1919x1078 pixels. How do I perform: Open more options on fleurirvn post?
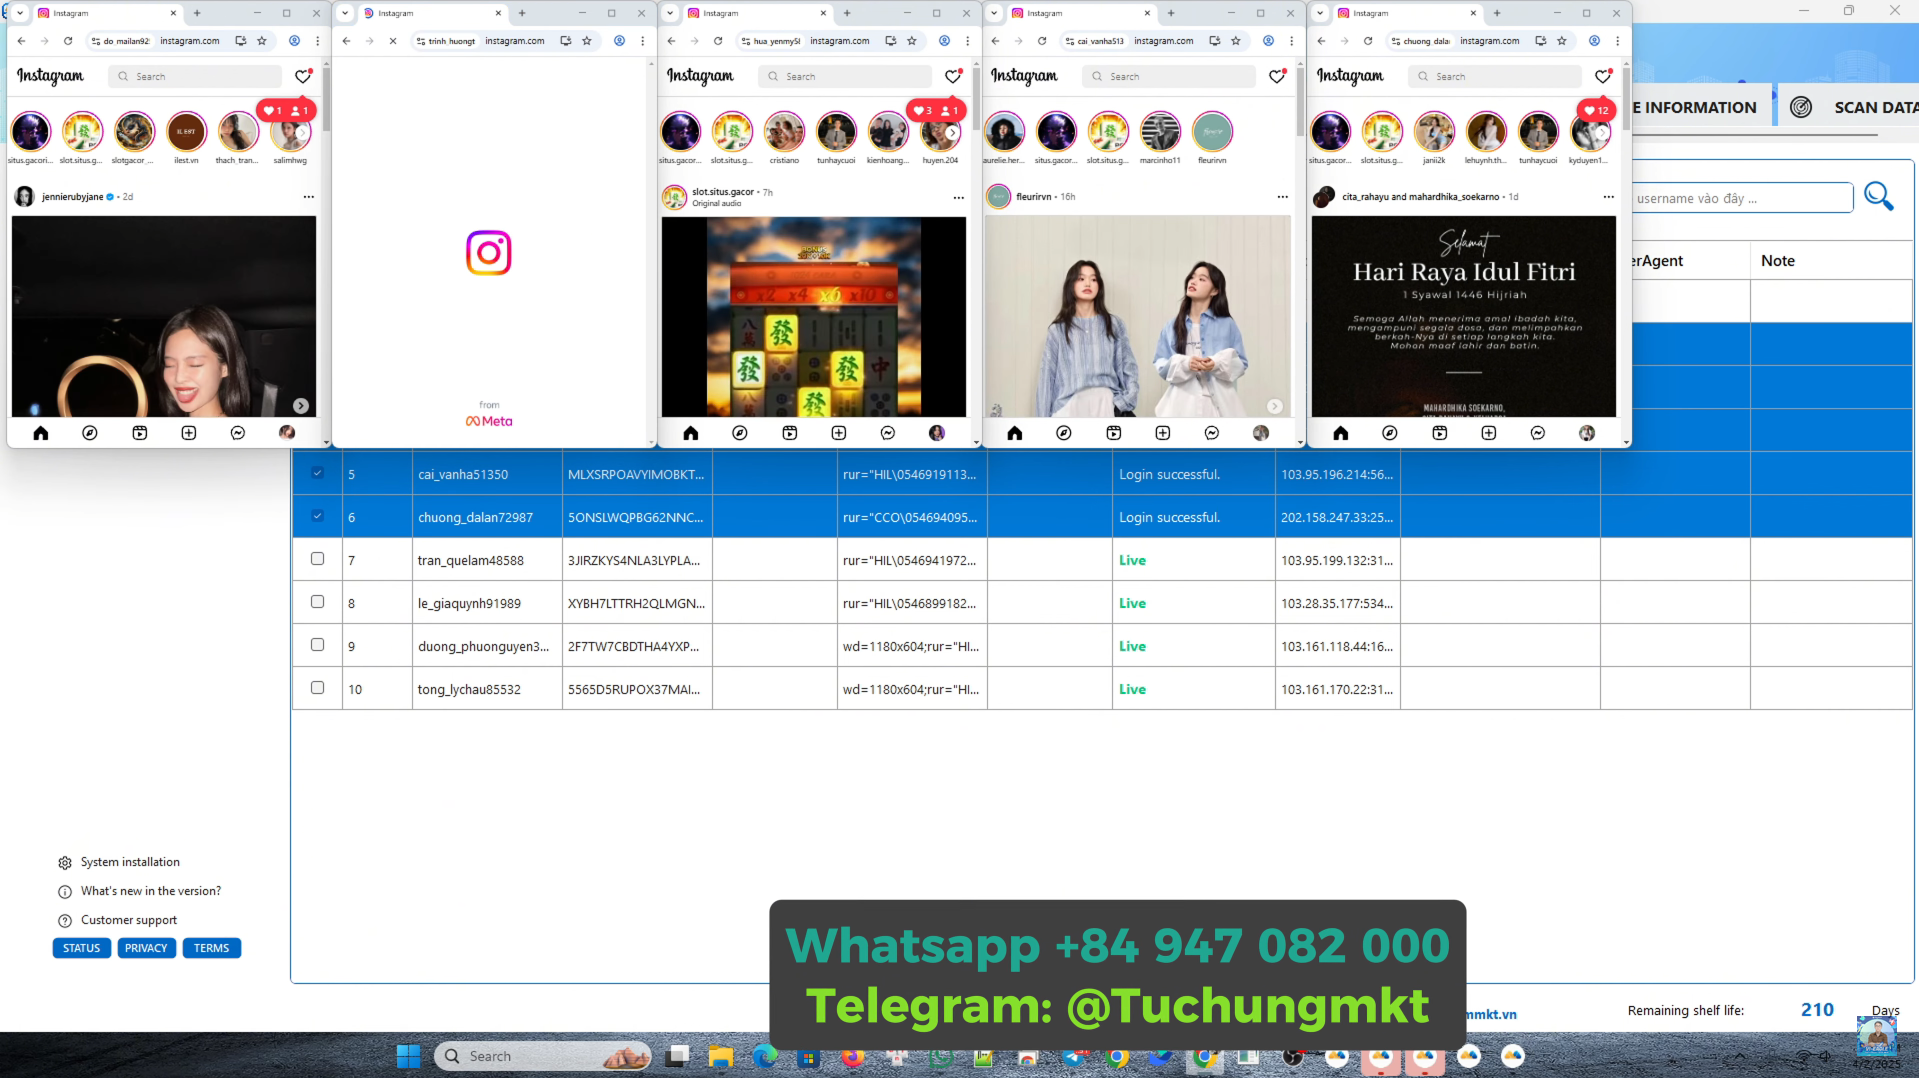(1283, 197)
